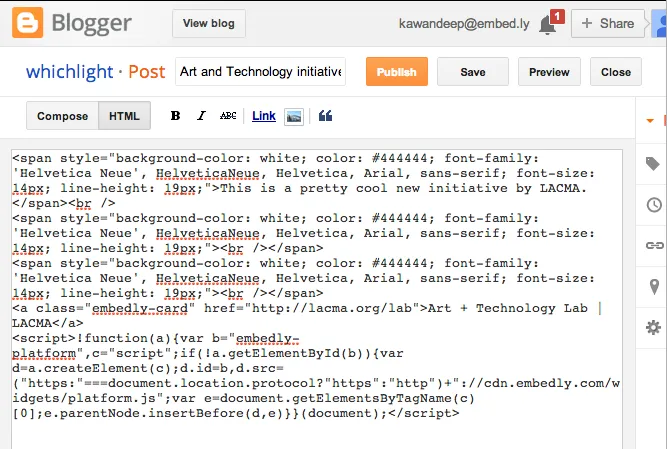Click the orange Blogger logo icon
The width and height of the screenshot is (667, 449).
28,23
